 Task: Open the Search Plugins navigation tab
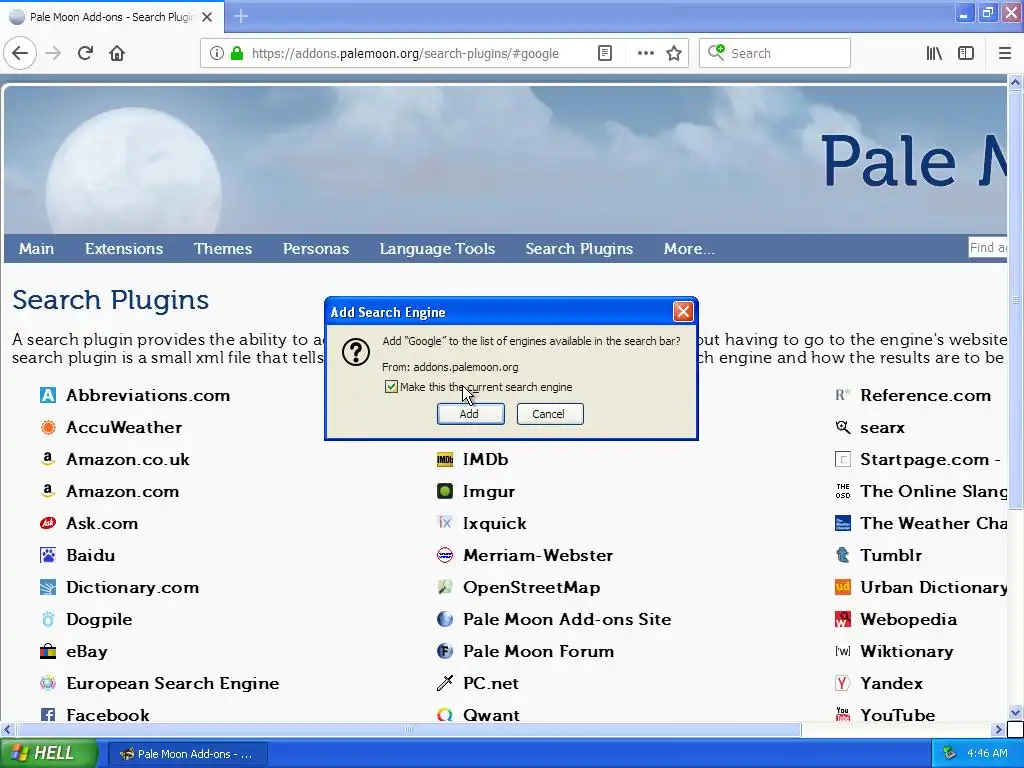point(579,249)
